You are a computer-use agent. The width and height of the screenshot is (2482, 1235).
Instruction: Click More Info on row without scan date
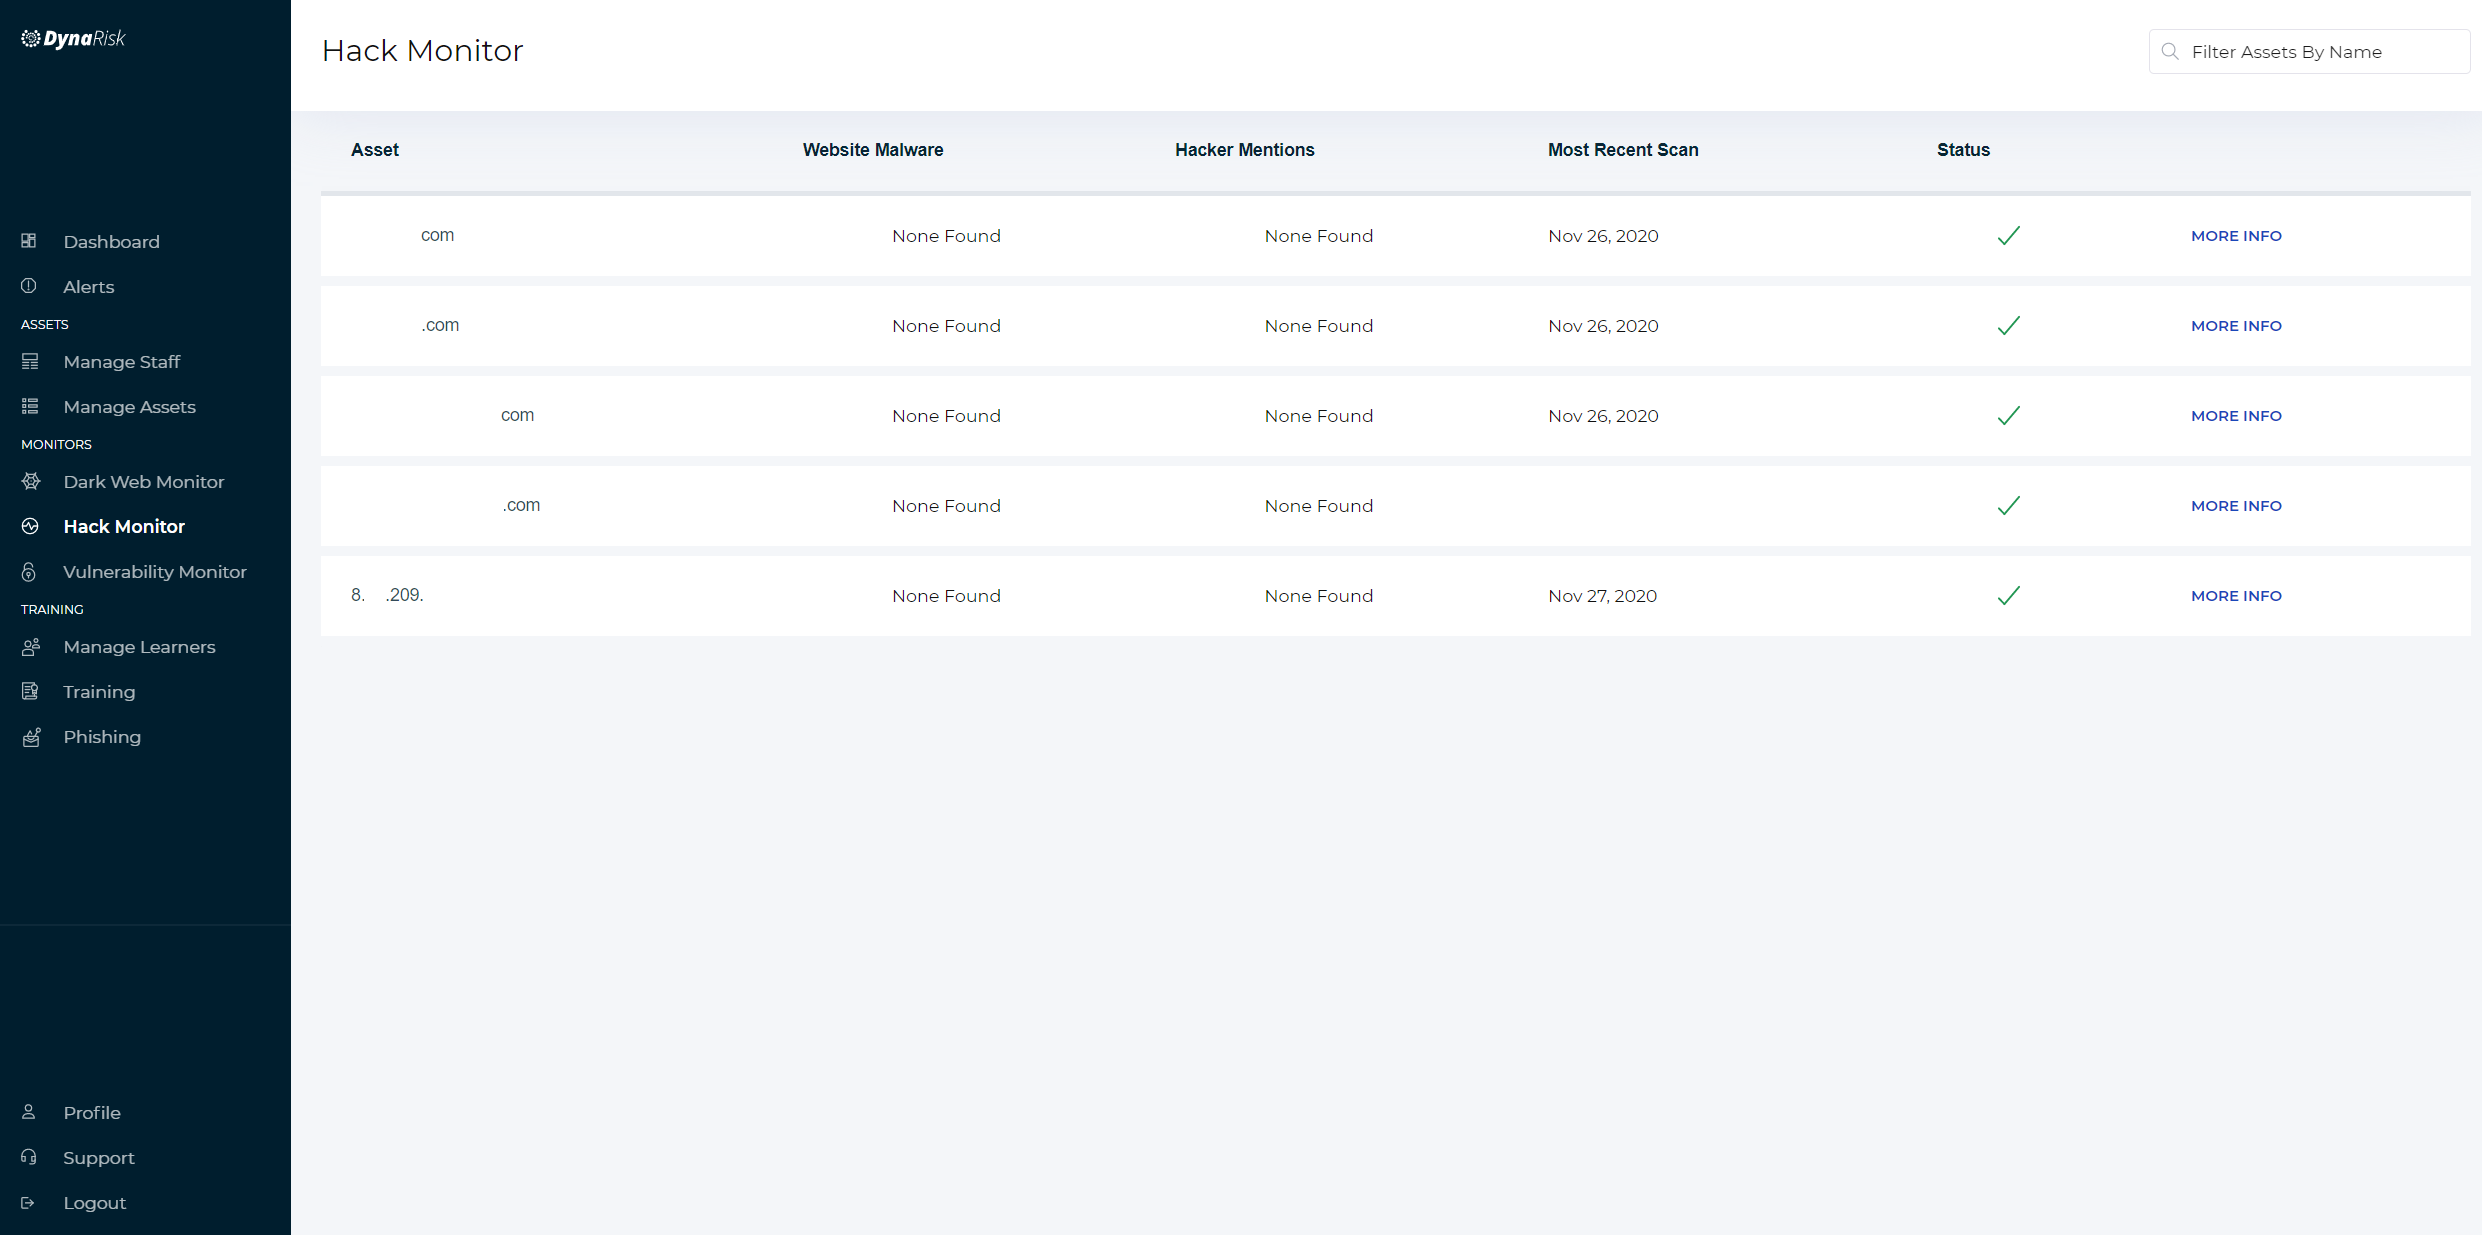tap(2236, 506)
